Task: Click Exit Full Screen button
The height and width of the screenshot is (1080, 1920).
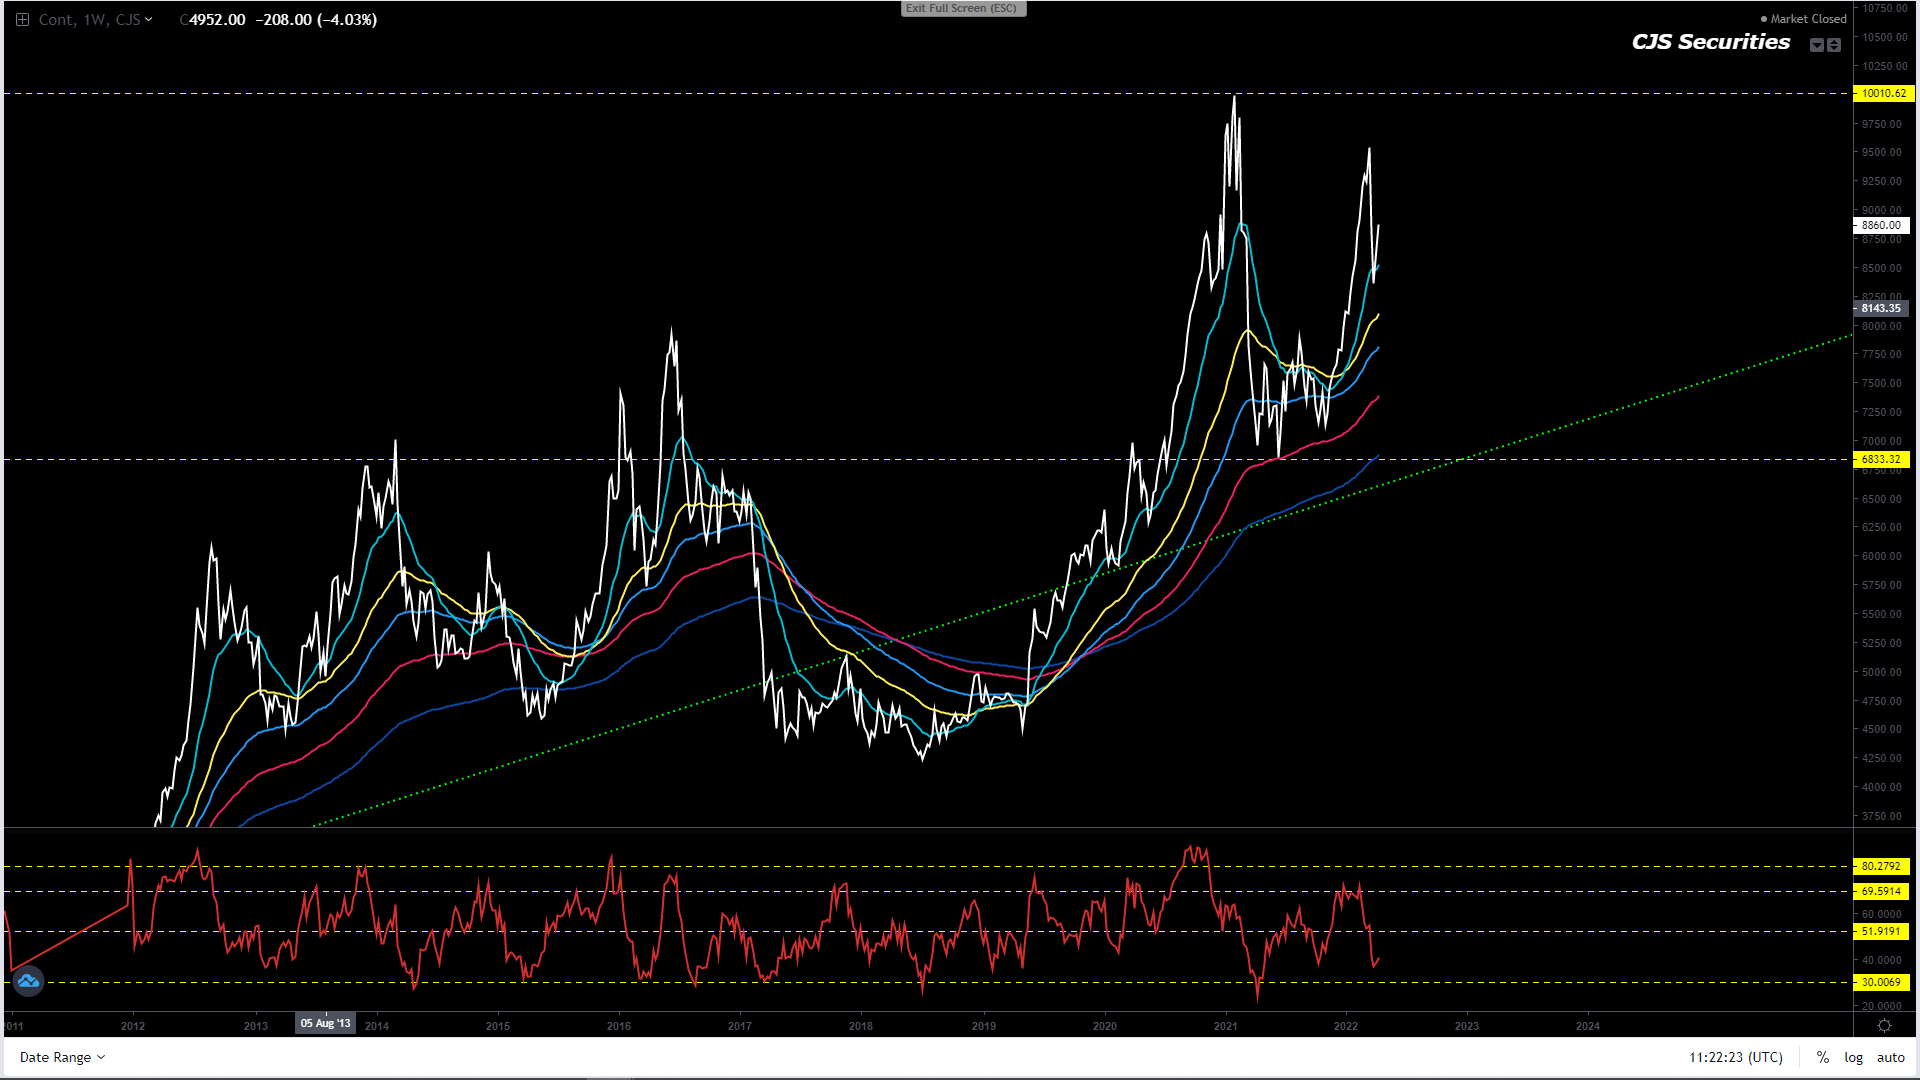Action: tap(962, 8)
